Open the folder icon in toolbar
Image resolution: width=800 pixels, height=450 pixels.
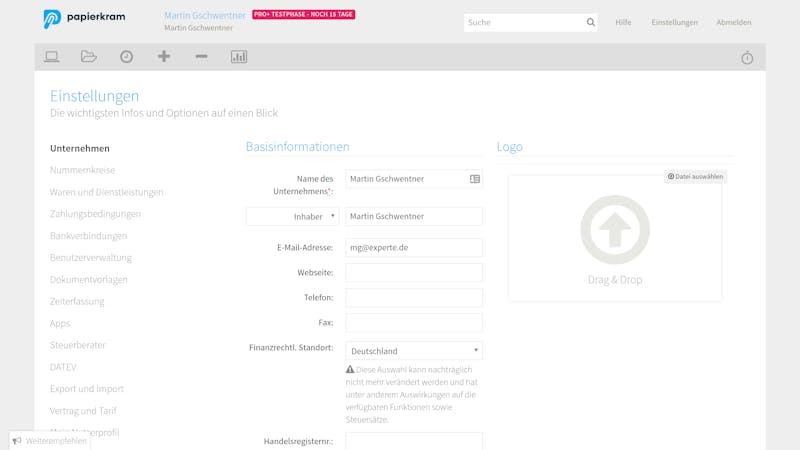tap(89, 57)
